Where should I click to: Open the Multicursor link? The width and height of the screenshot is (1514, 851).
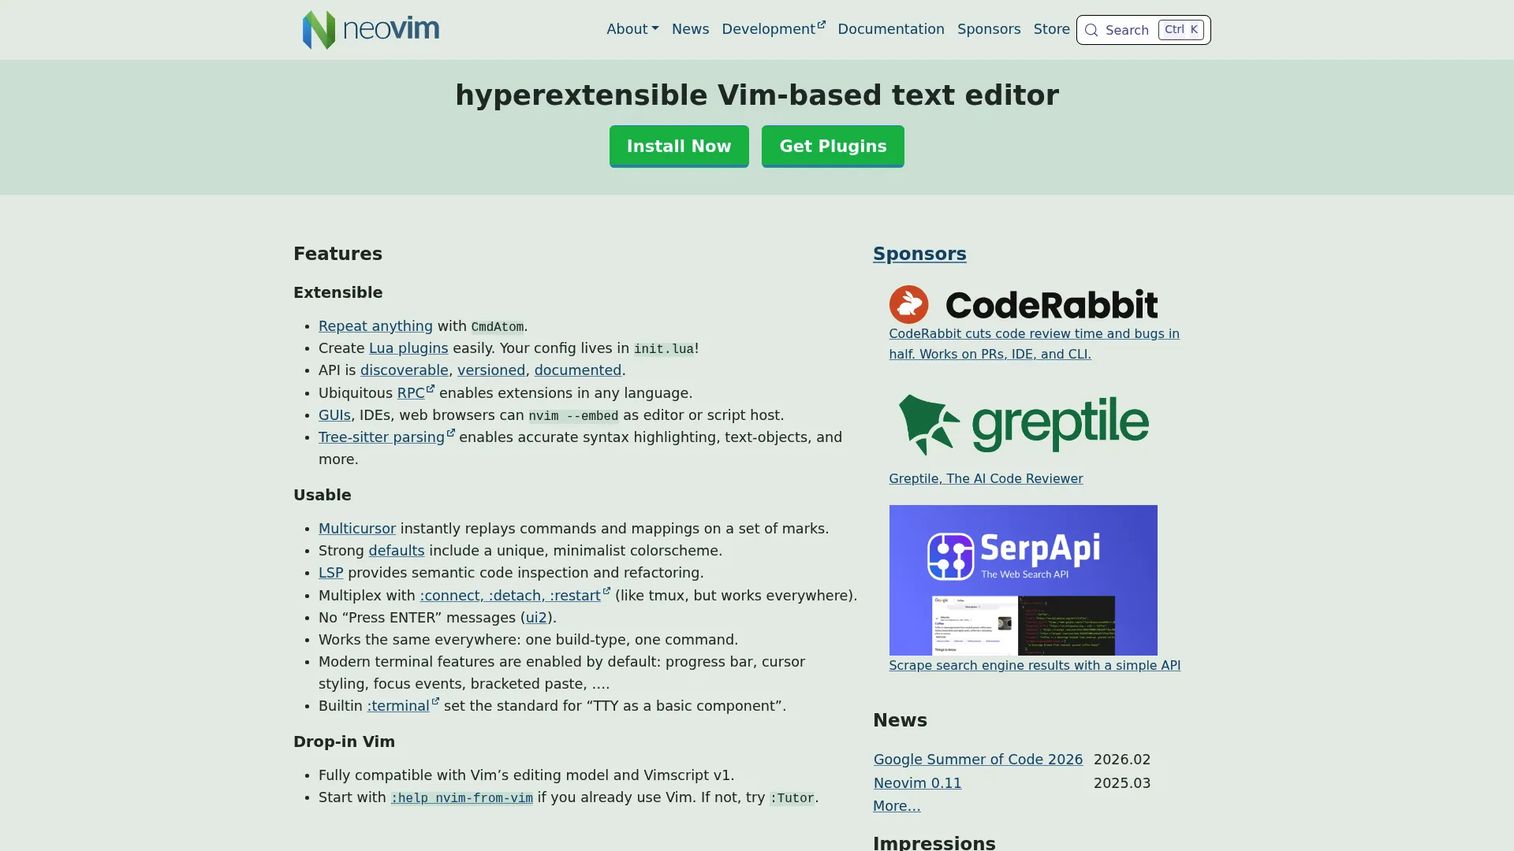(357, 528)
